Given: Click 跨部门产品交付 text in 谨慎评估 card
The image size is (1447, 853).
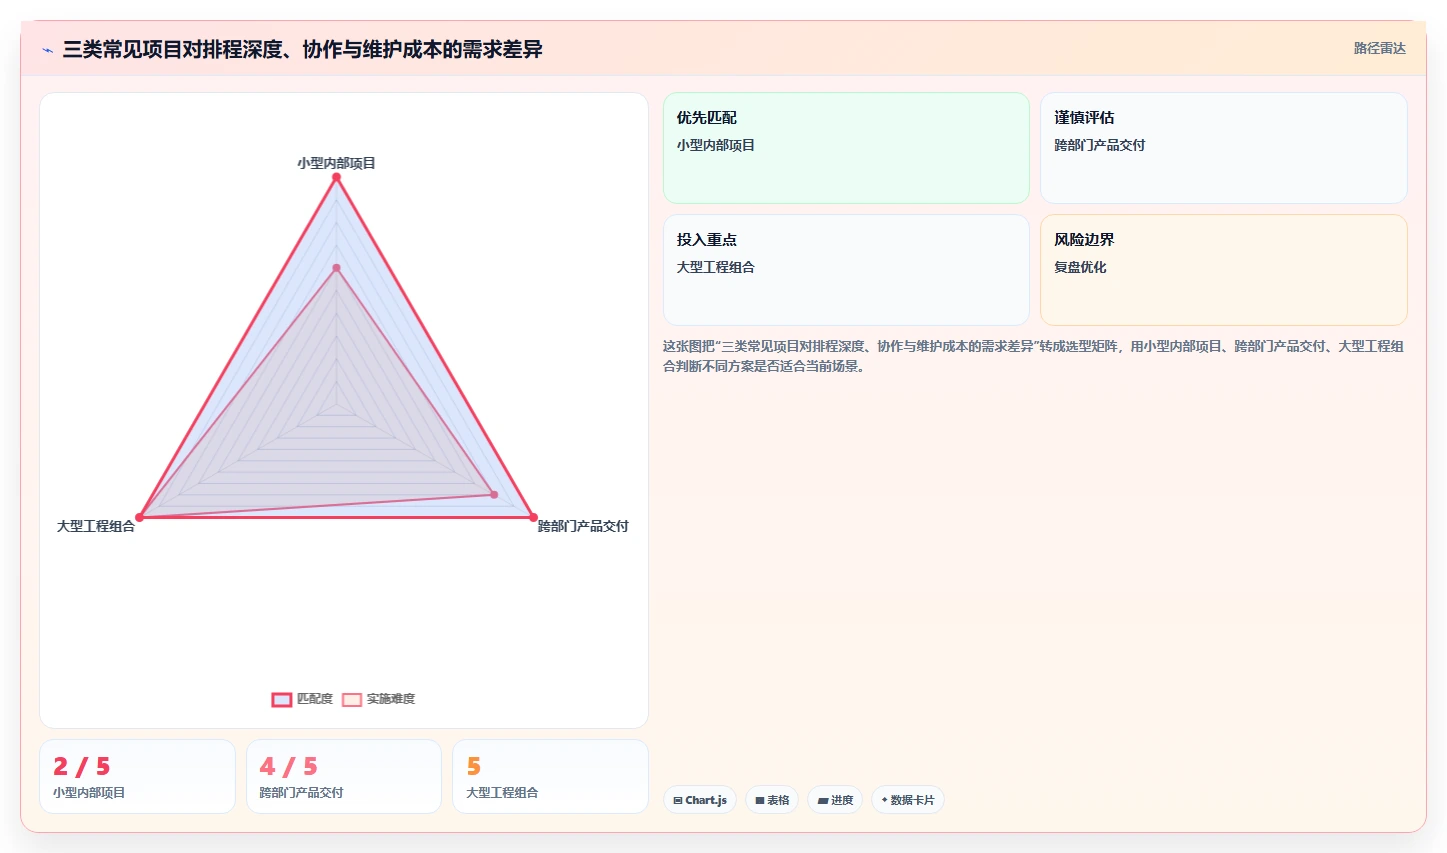Looking at the screenshot, I should pyautogui.click(x=1100, y=145).
